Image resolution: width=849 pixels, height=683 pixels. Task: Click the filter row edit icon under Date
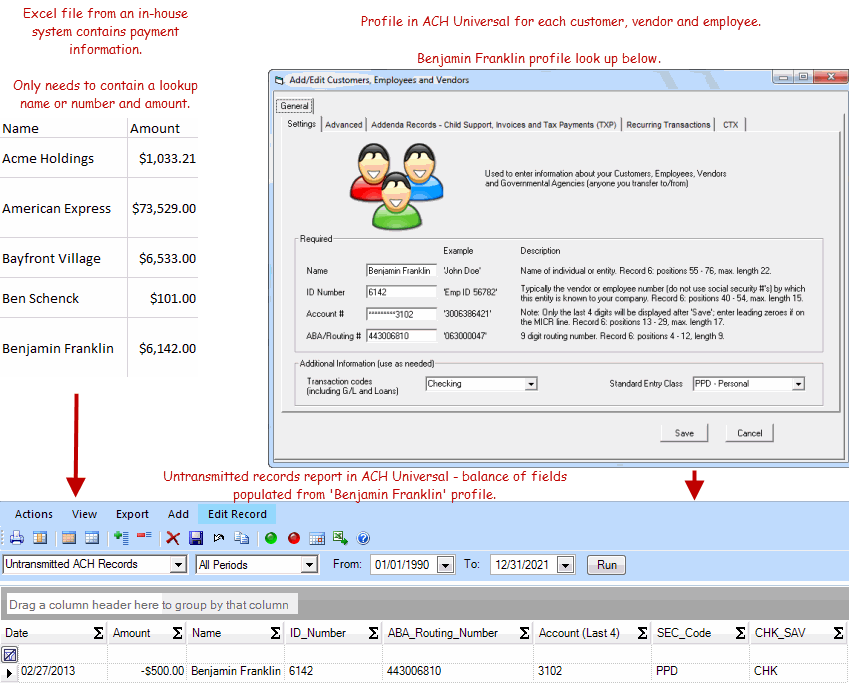[10, 654]
